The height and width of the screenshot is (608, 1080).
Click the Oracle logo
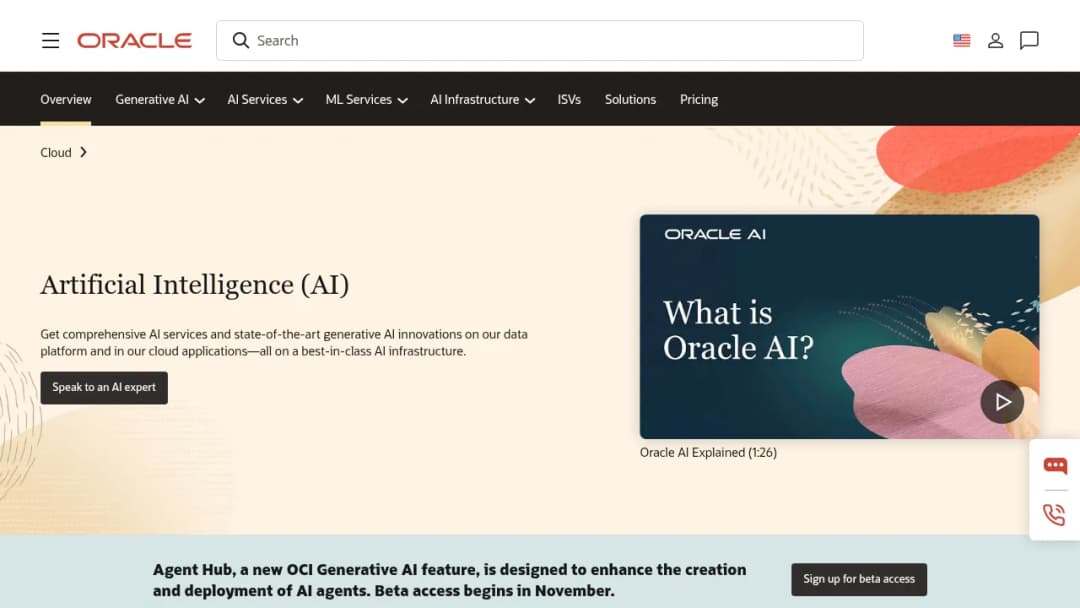point(134,41)
